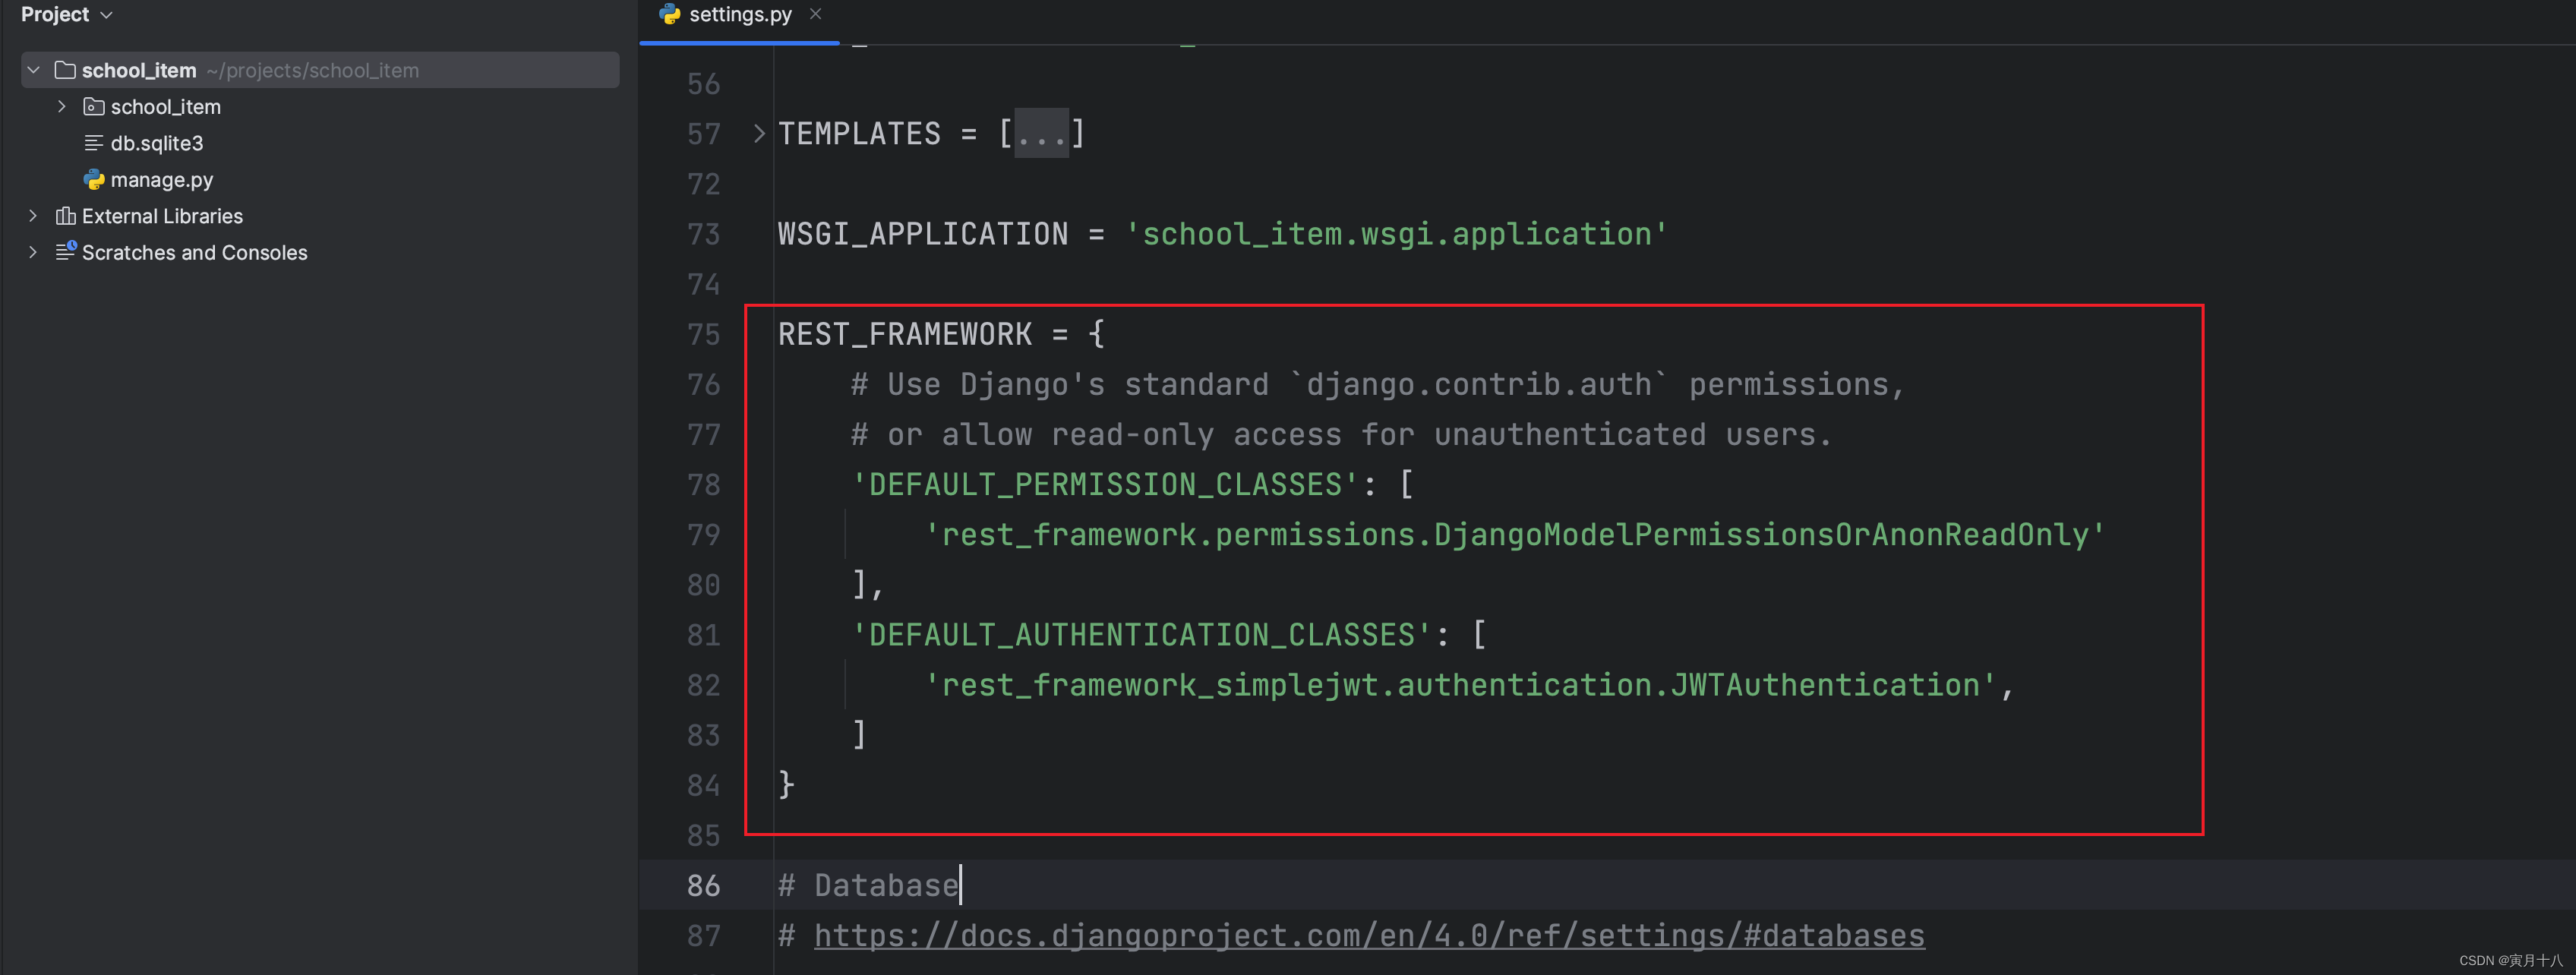Image resolution: width=2576 pixels, height=975 pixels.
Task: Click the folded ellipsis in the TEMPLATES list
Action: pos(1041,134)
